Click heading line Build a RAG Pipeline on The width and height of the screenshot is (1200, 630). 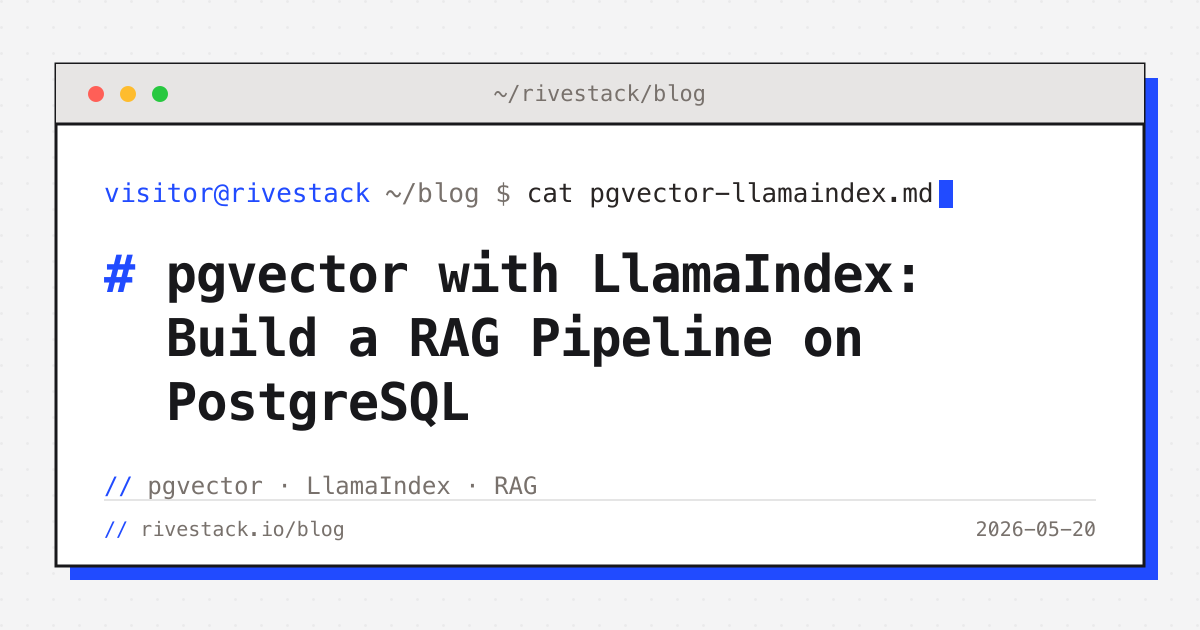coord(514,339)
